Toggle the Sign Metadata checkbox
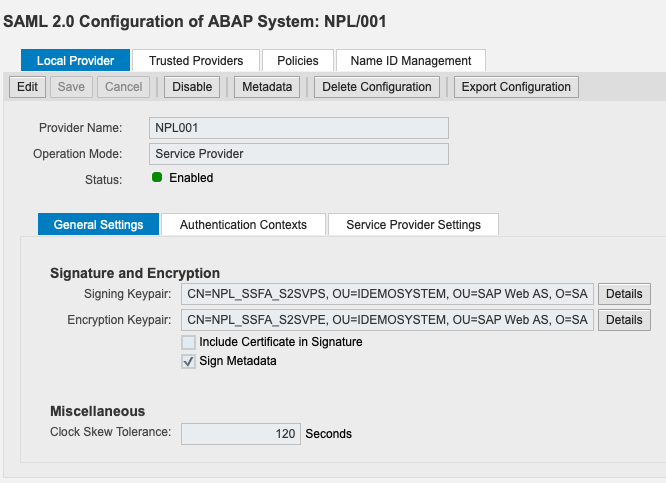666x483 pixels. coord(188,362)
